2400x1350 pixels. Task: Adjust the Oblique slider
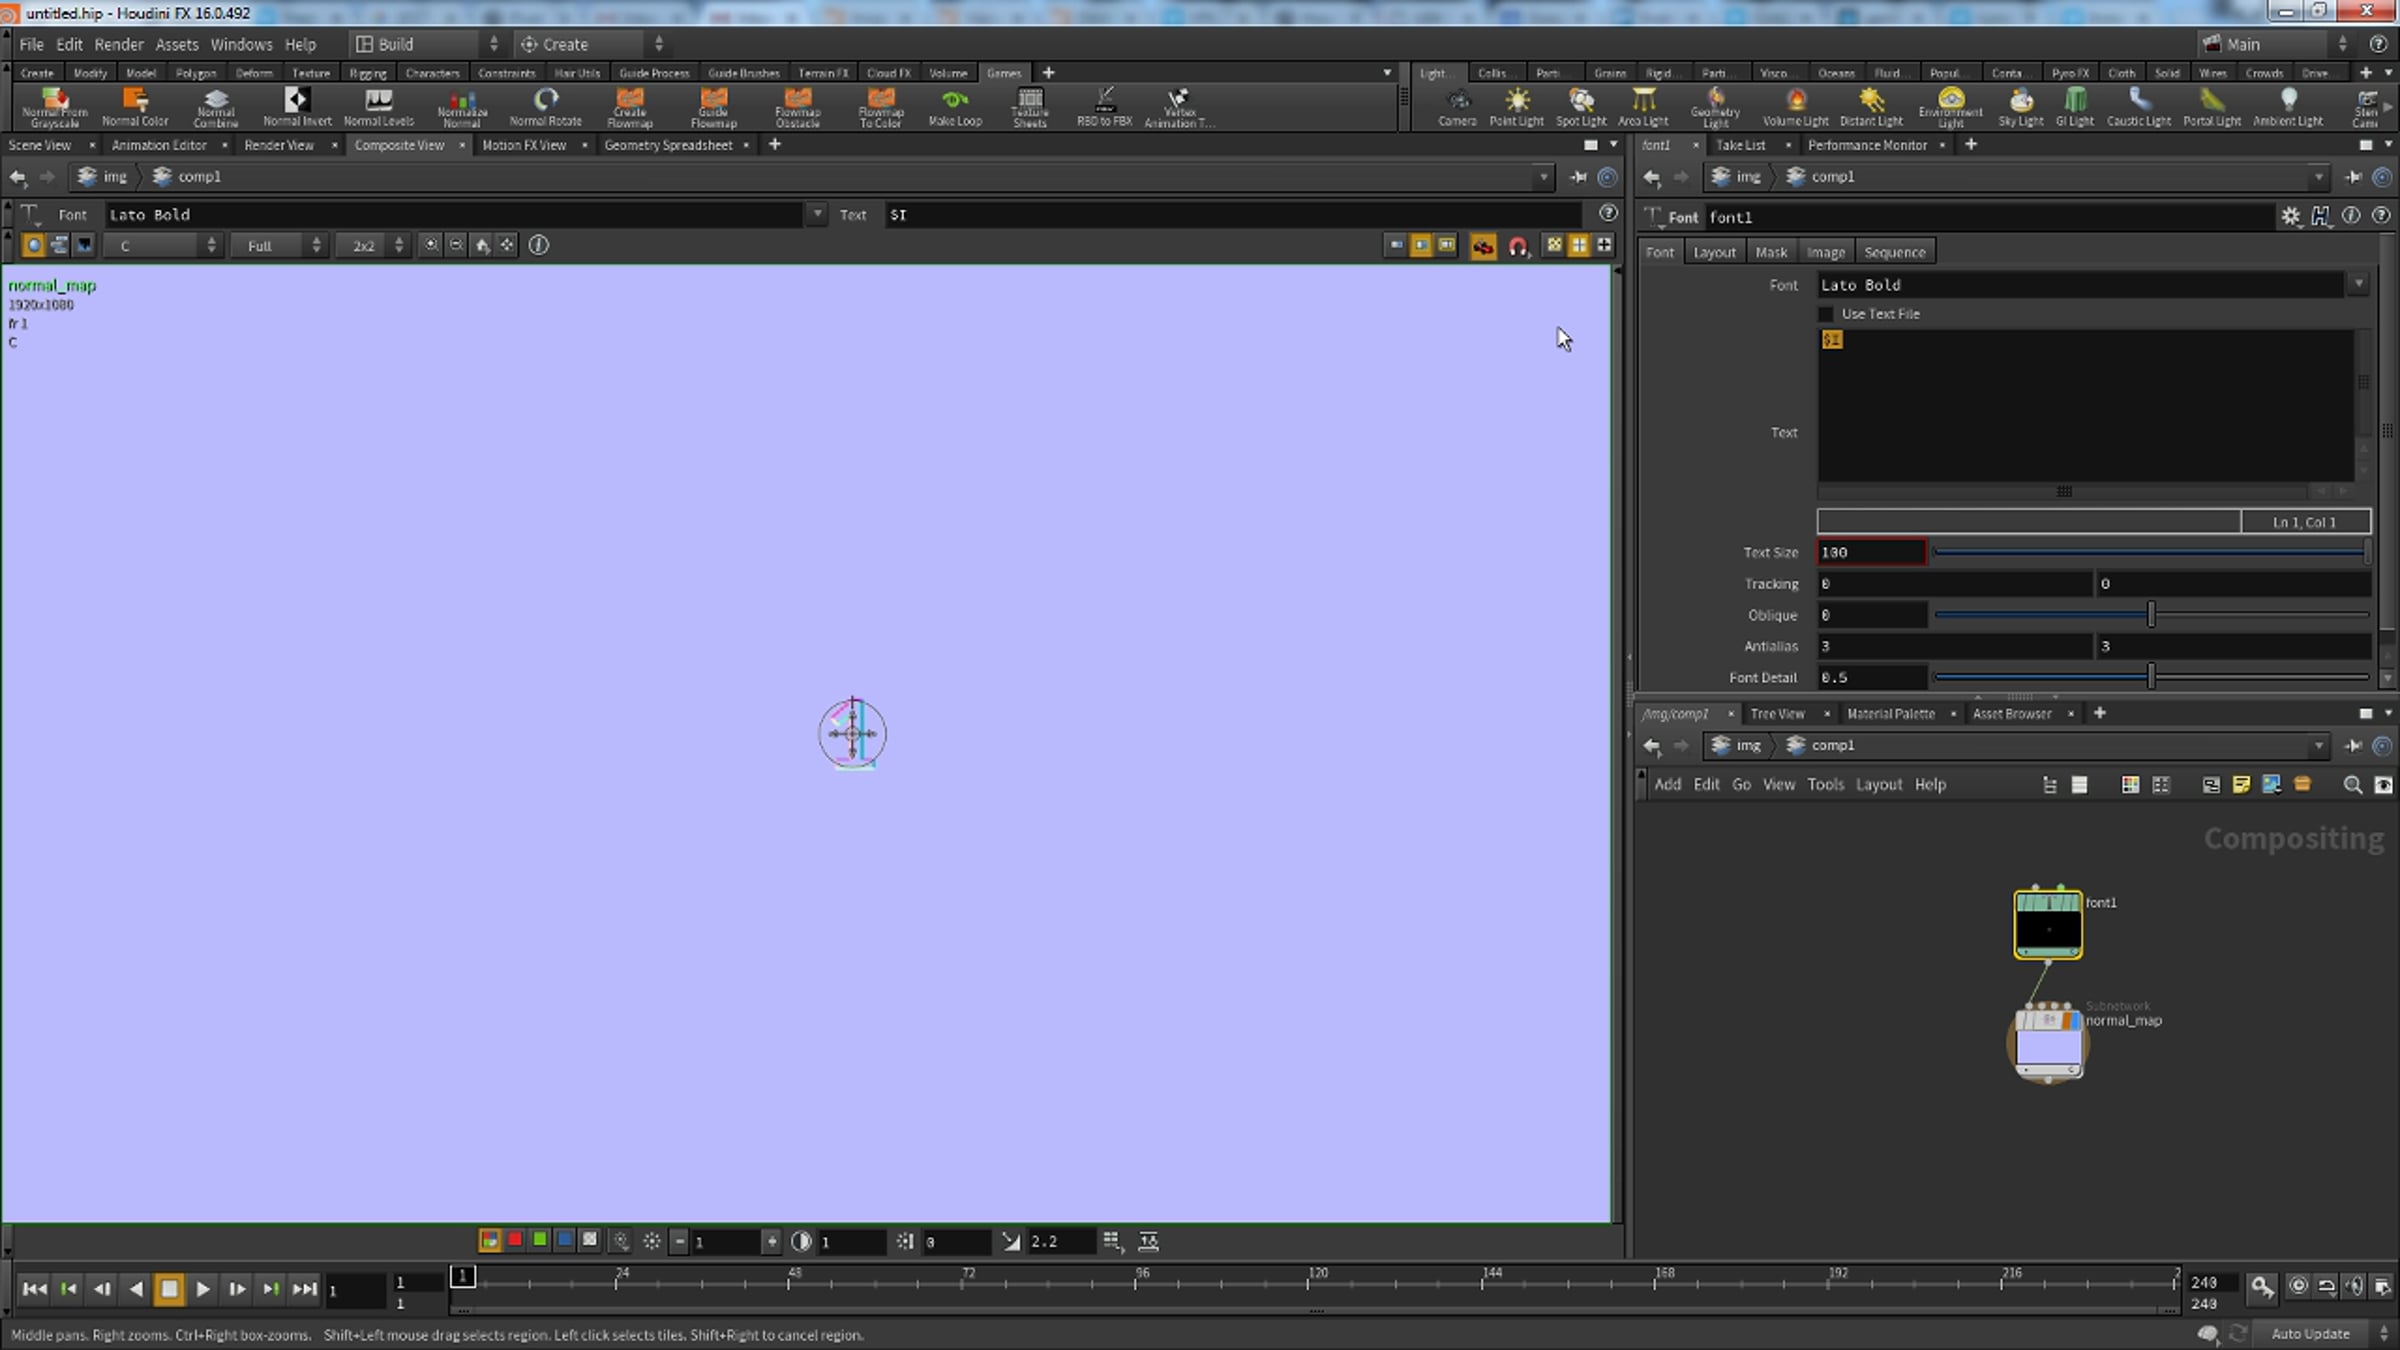point(2151,615)
